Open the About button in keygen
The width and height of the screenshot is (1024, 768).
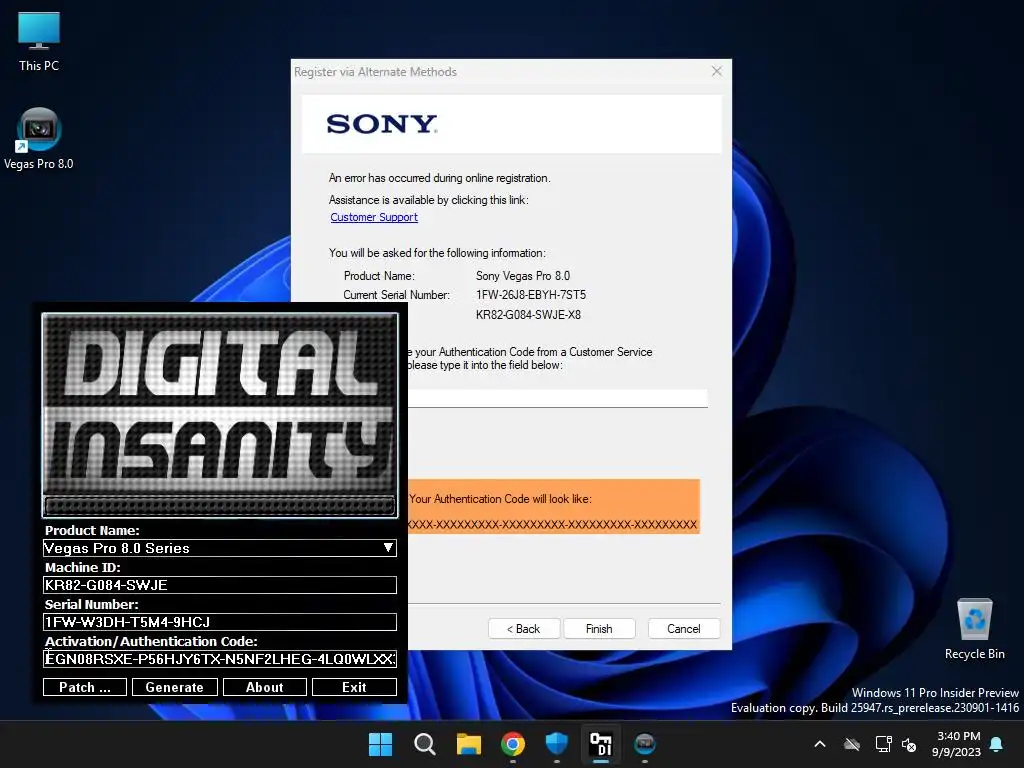(264, 687)
